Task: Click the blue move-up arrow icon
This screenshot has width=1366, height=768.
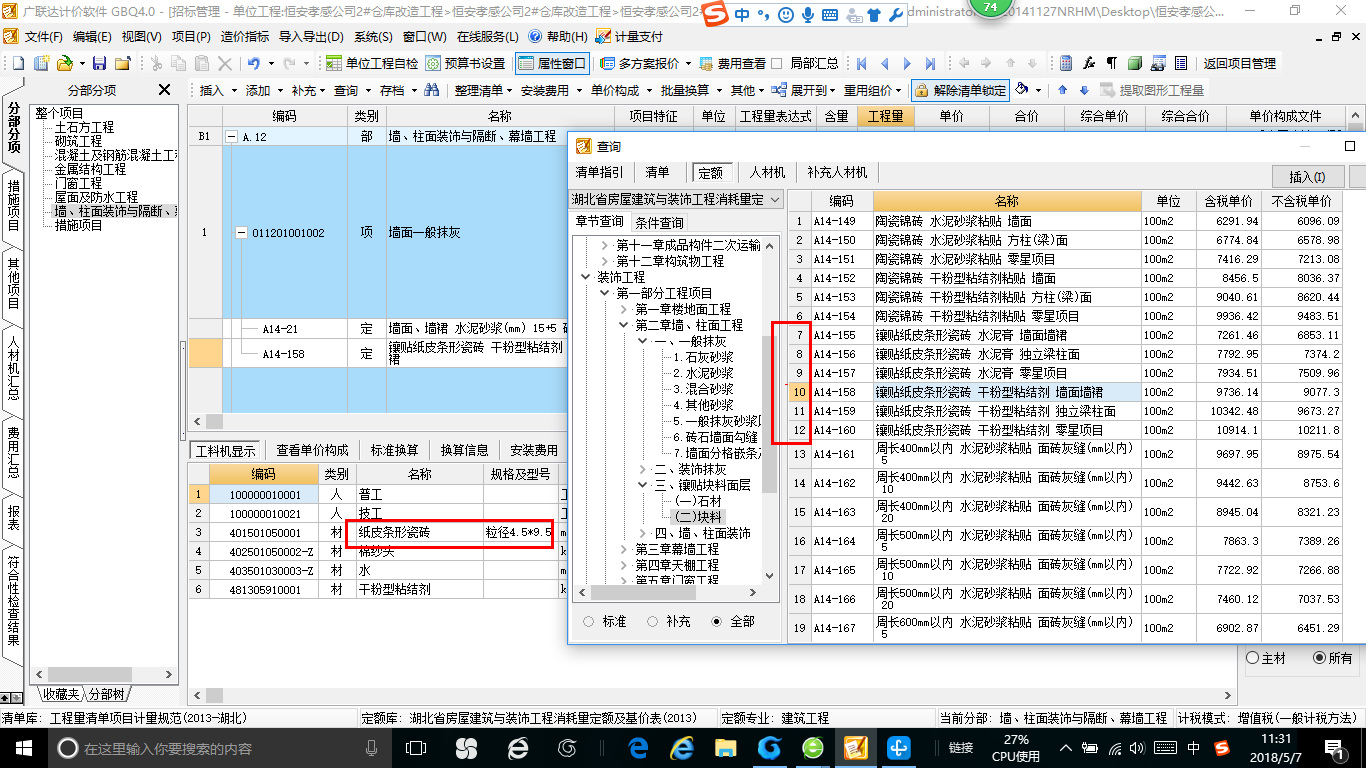Action: pos(1061,90)
